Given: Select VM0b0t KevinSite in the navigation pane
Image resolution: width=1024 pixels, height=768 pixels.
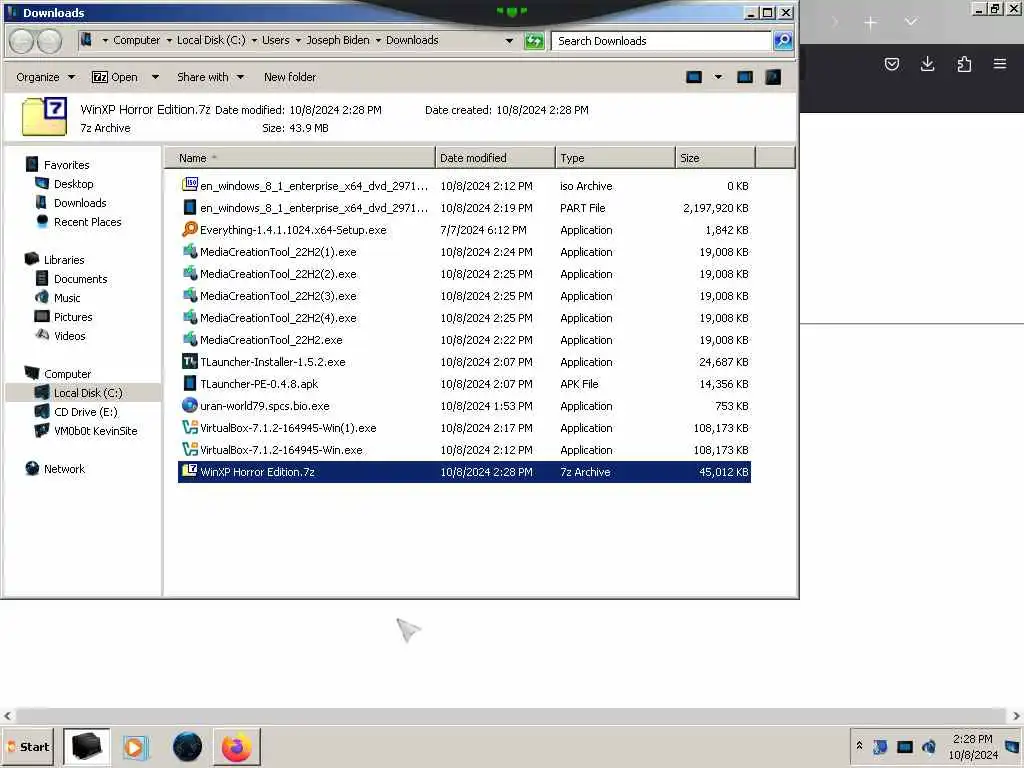Looking at the screenshot, I should [x=95, y=431].
